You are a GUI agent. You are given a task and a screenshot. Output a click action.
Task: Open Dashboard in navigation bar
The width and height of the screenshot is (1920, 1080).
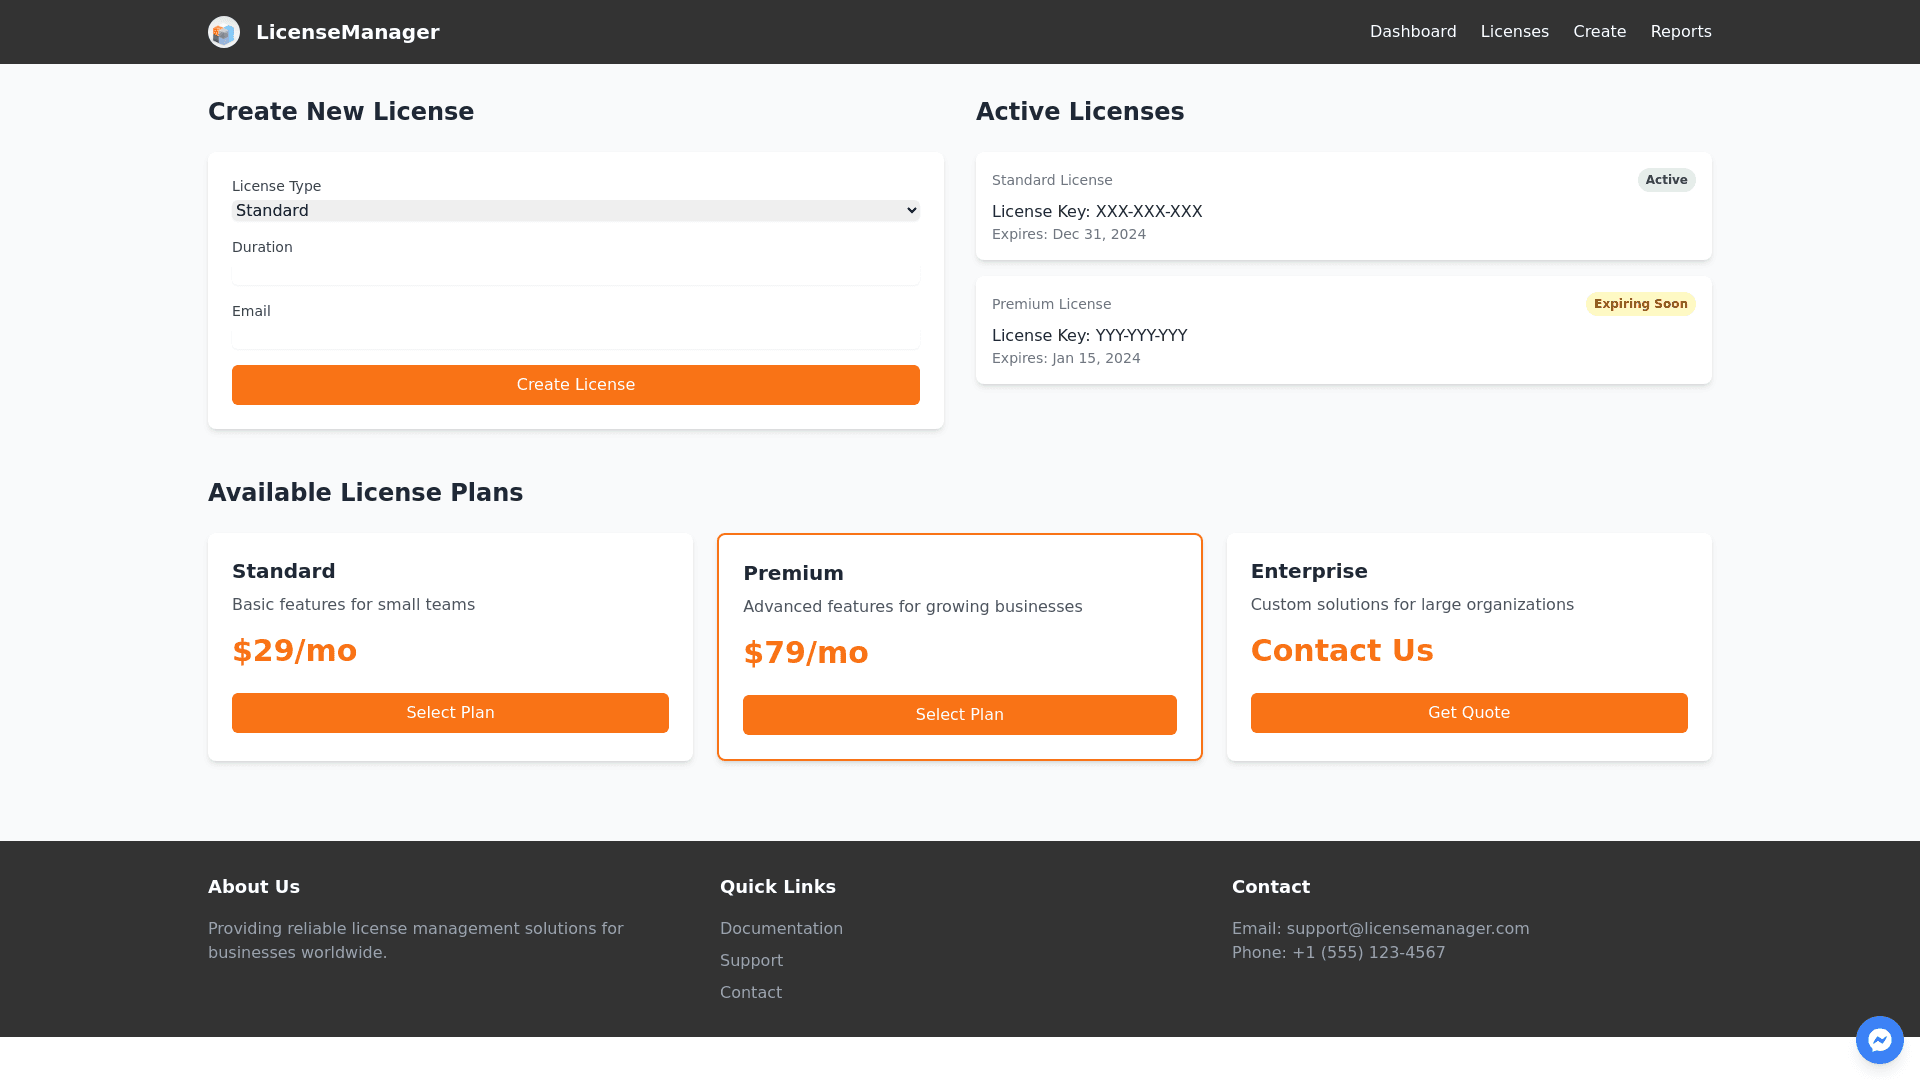tap(1412, 32)
